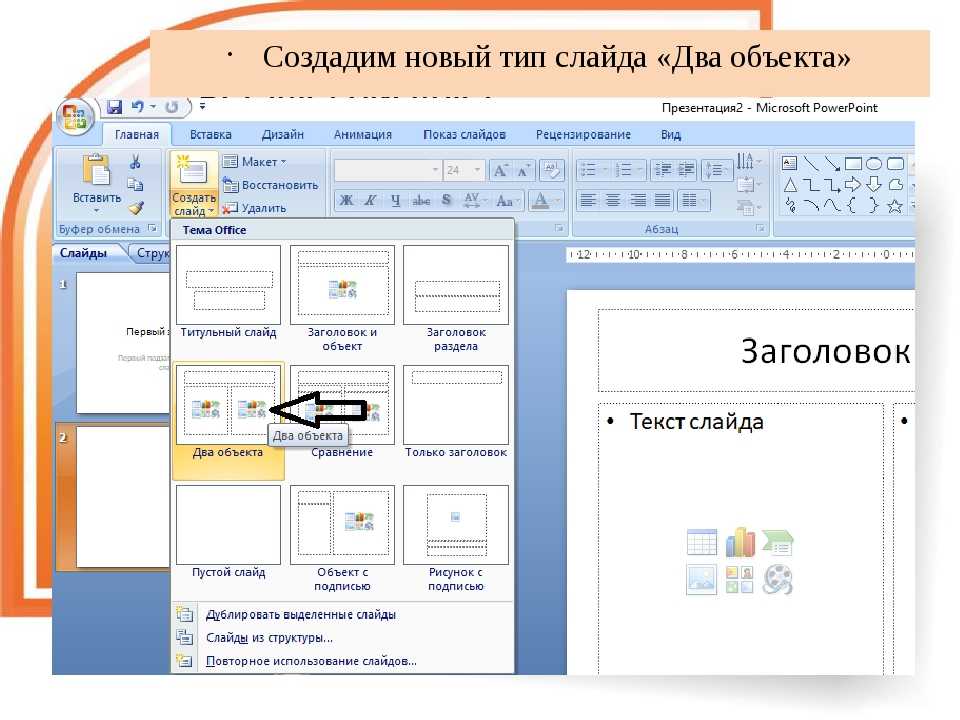The image size is (960, 720).
Task: Click Удалить slide button
Action: tap(254, 208)
